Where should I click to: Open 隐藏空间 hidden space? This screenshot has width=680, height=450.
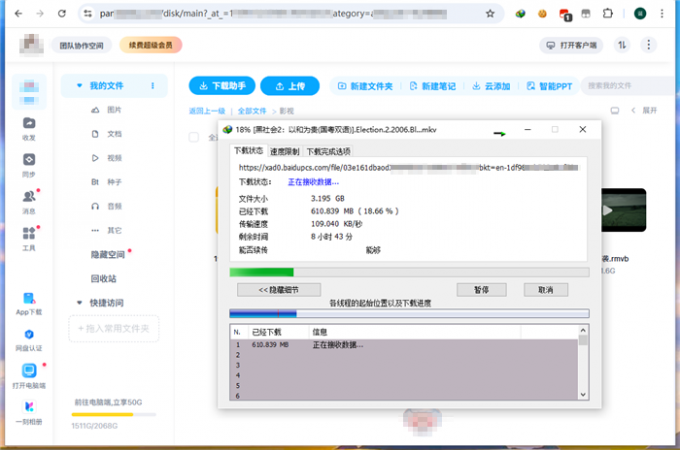[x=108, y=254]
